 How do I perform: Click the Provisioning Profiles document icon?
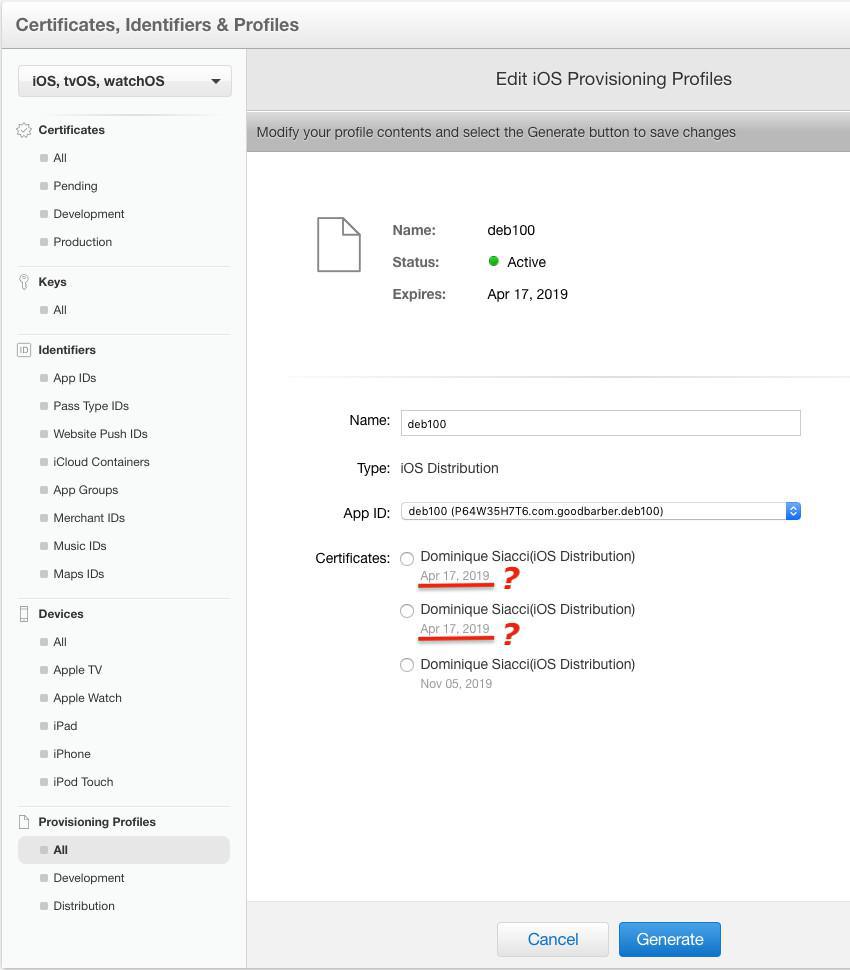click(24, 822)
